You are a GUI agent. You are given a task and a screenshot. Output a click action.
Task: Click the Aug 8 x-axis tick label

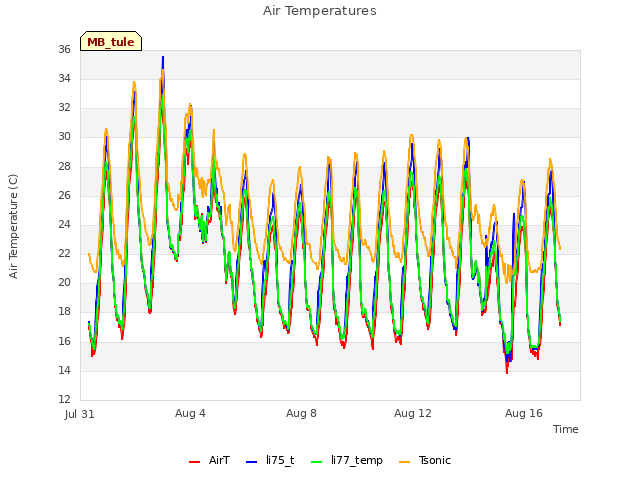tap(301, 413)
